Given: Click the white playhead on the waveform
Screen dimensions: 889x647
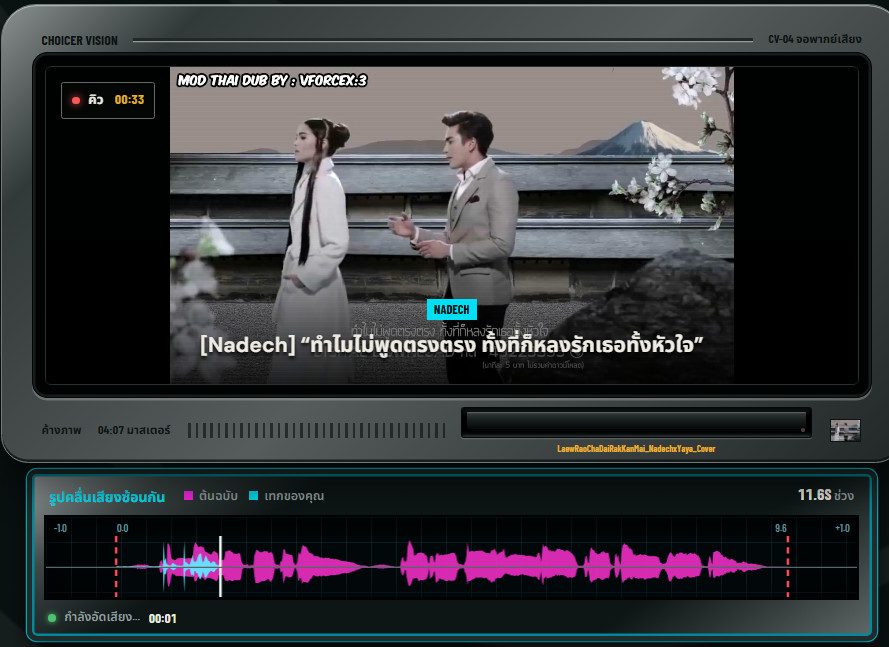Looking at the screenshot, I should coord(221,566).
